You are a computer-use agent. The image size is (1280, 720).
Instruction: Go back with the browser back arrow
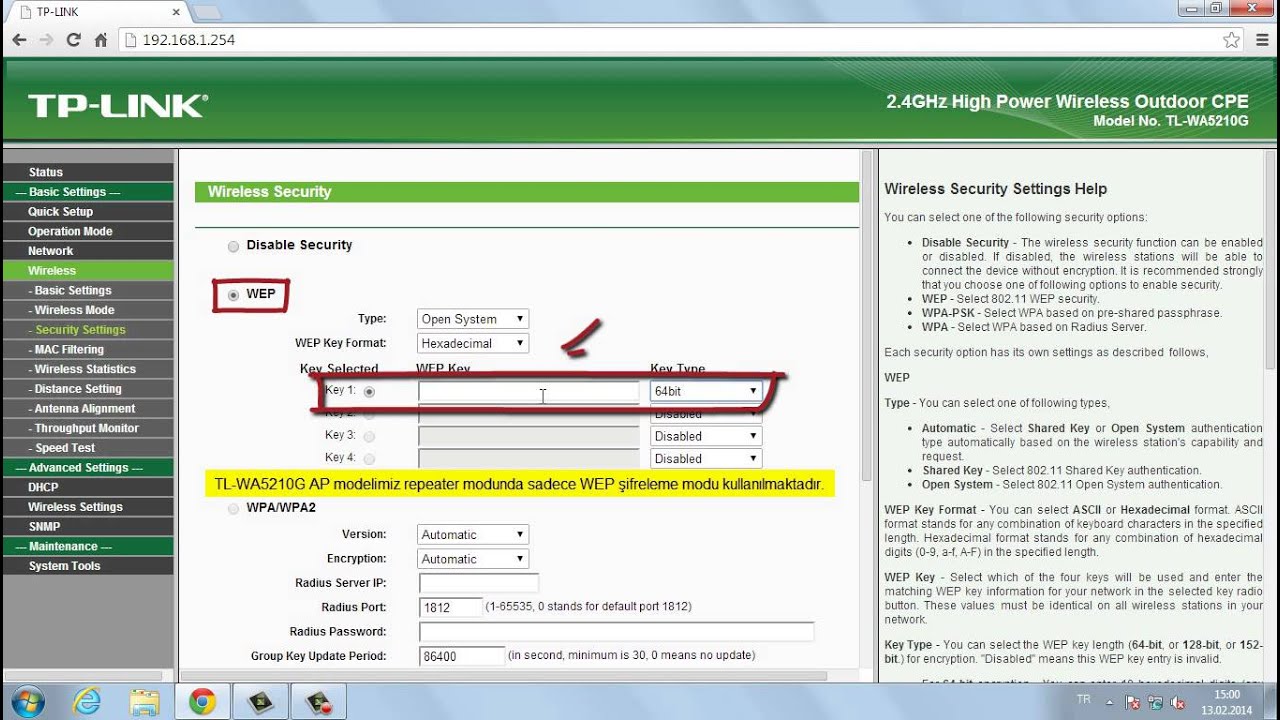19,40
